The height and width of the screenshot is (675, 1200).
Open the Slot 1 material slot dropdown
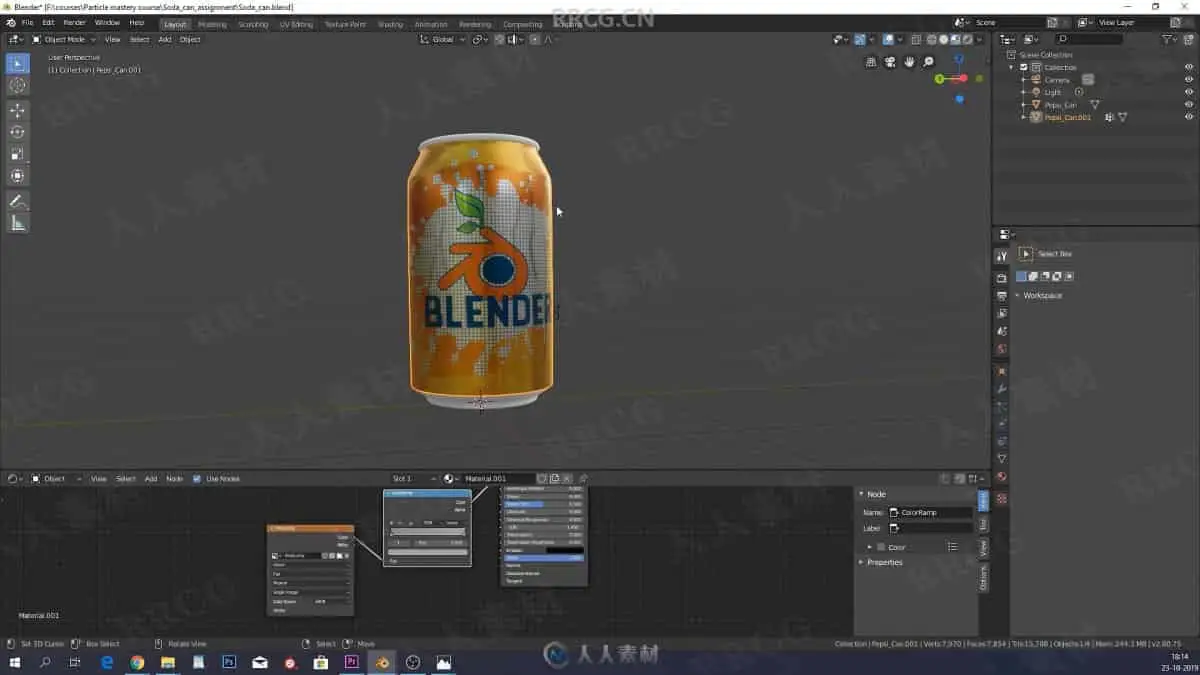click(x=415, y=479)
